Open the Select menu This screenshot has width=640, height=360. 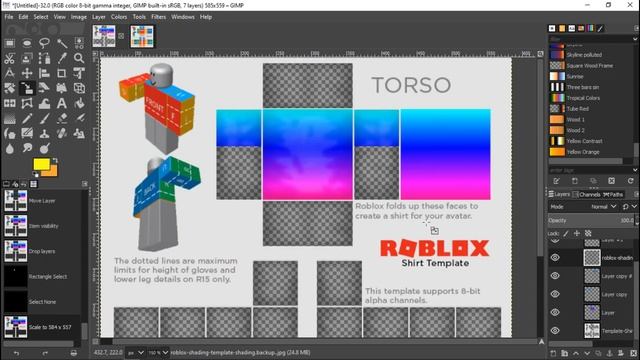click(x=41, y=17)
